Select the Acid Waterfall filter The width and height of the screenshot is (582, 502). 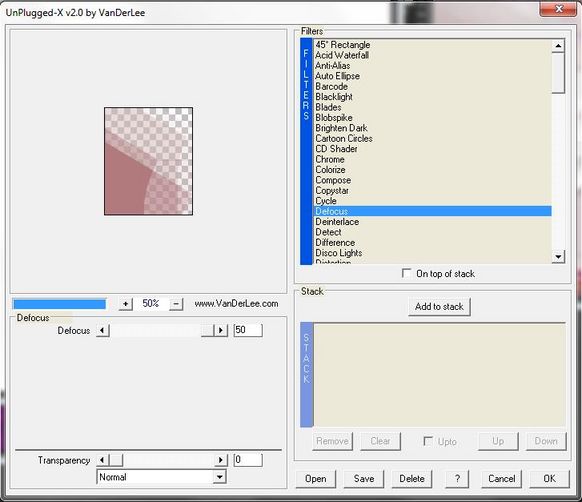432,55
